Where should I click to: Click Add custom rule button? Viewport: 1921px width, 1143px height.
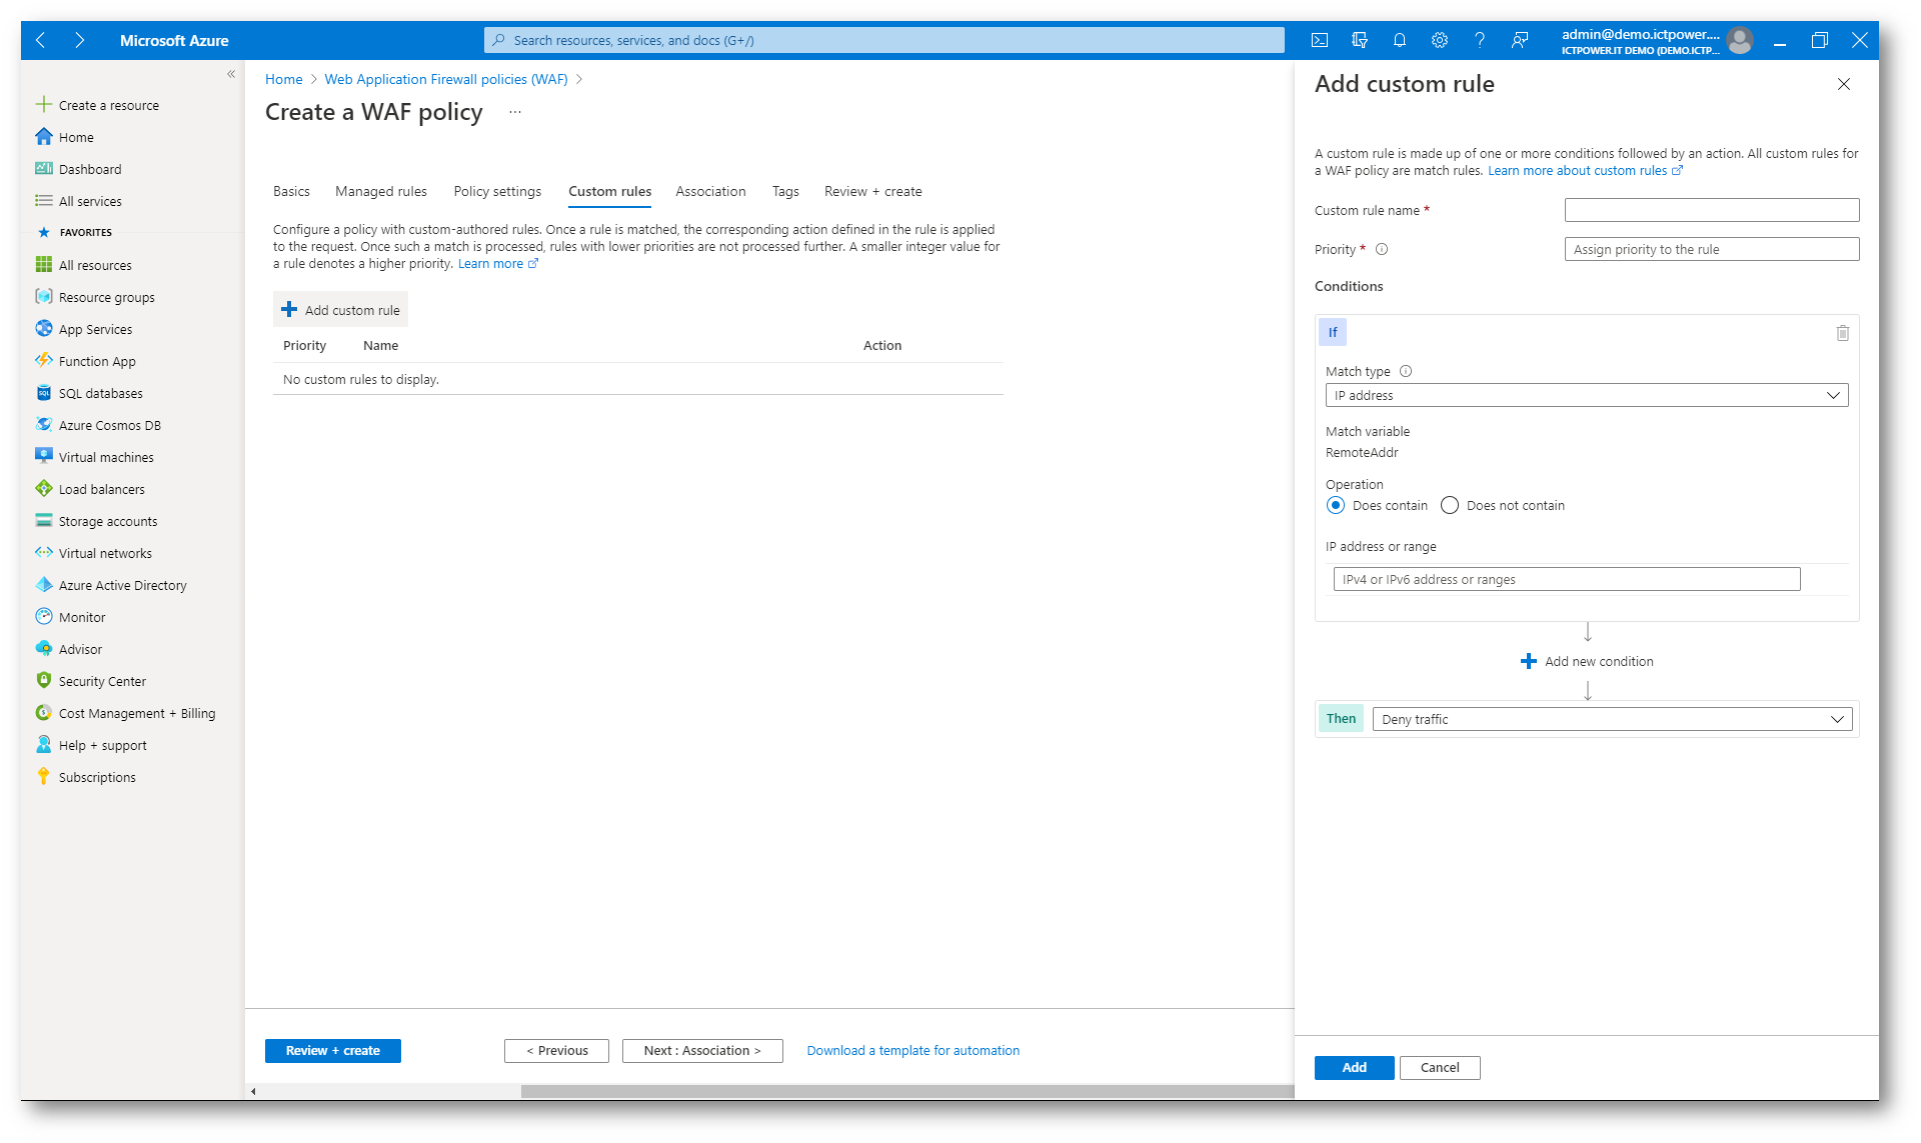(x=341, y=310)
